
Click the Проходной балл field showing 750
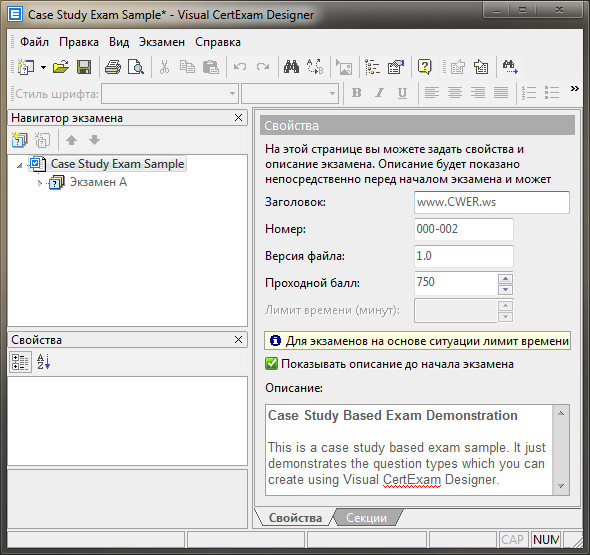click(456, 283)
